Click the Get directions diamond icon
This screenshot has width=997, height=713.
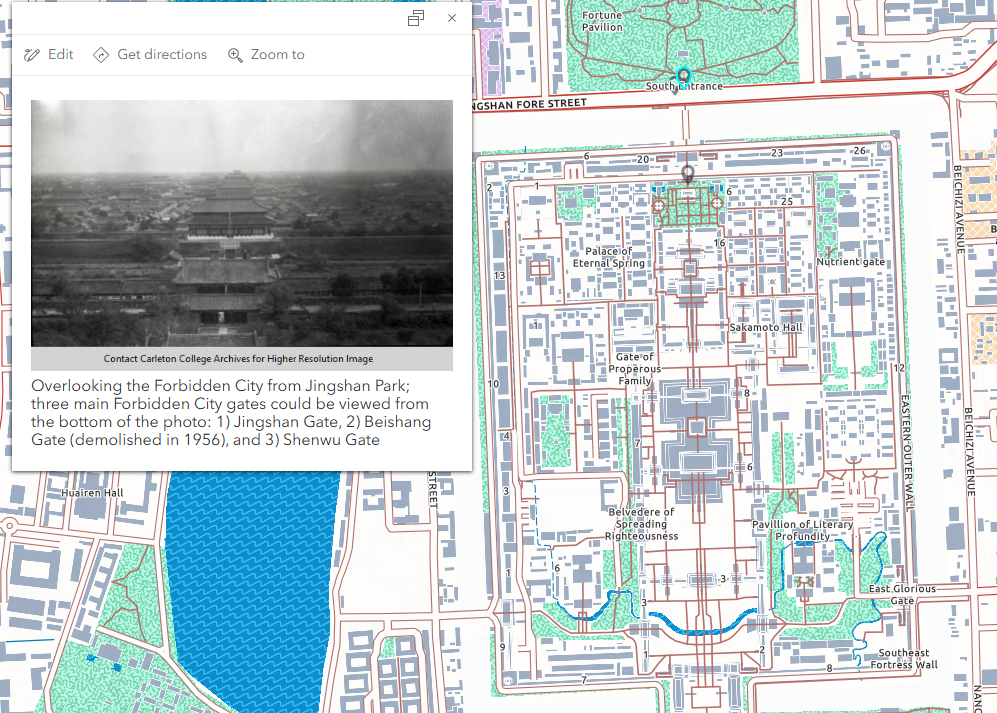(101, 55)
